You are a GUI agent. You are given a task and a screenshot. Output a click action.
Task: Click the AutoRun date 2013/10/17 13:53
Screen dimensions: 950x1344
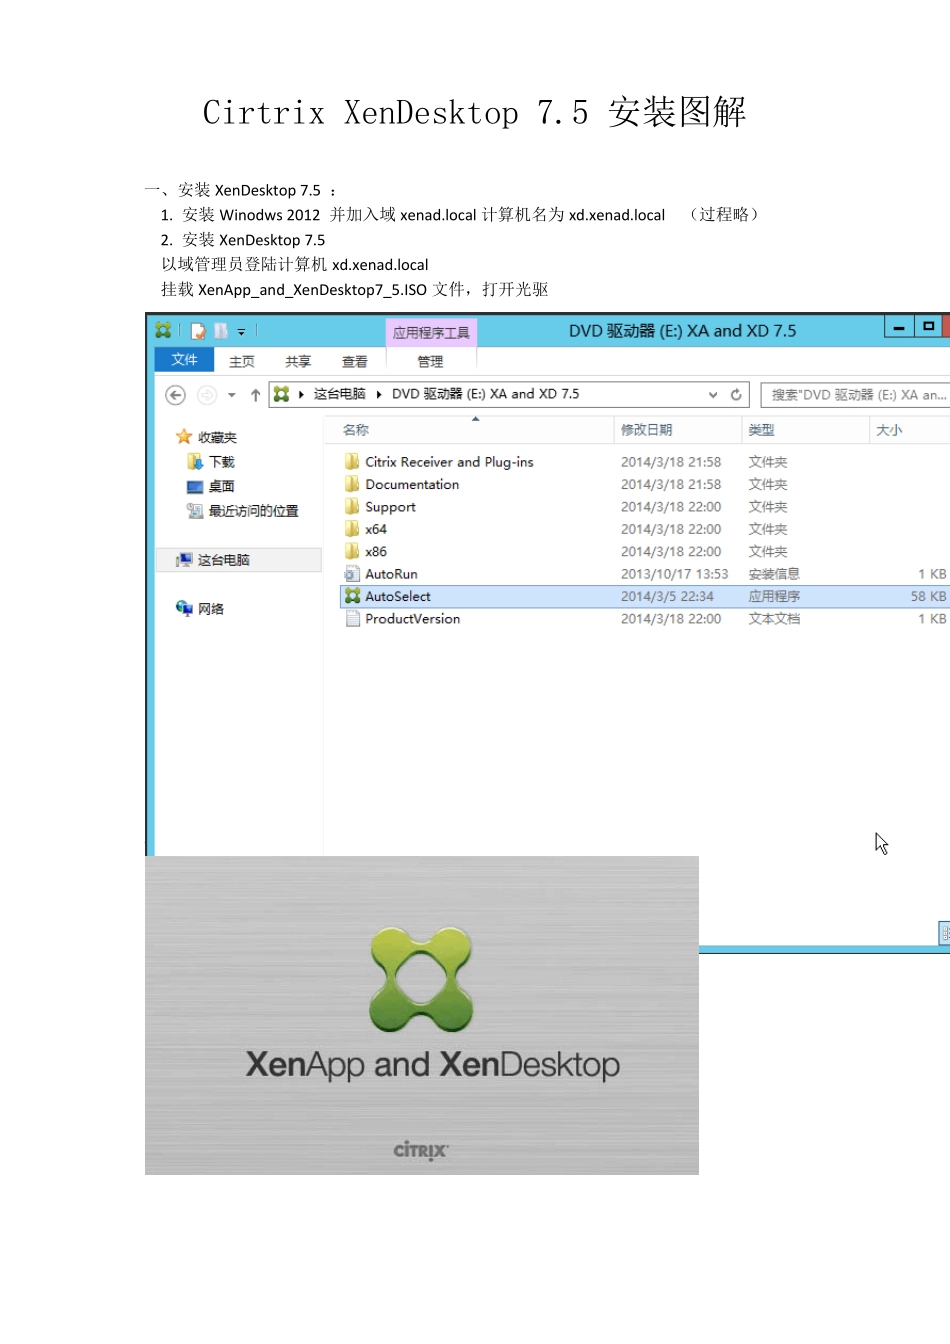click(674, 574)
